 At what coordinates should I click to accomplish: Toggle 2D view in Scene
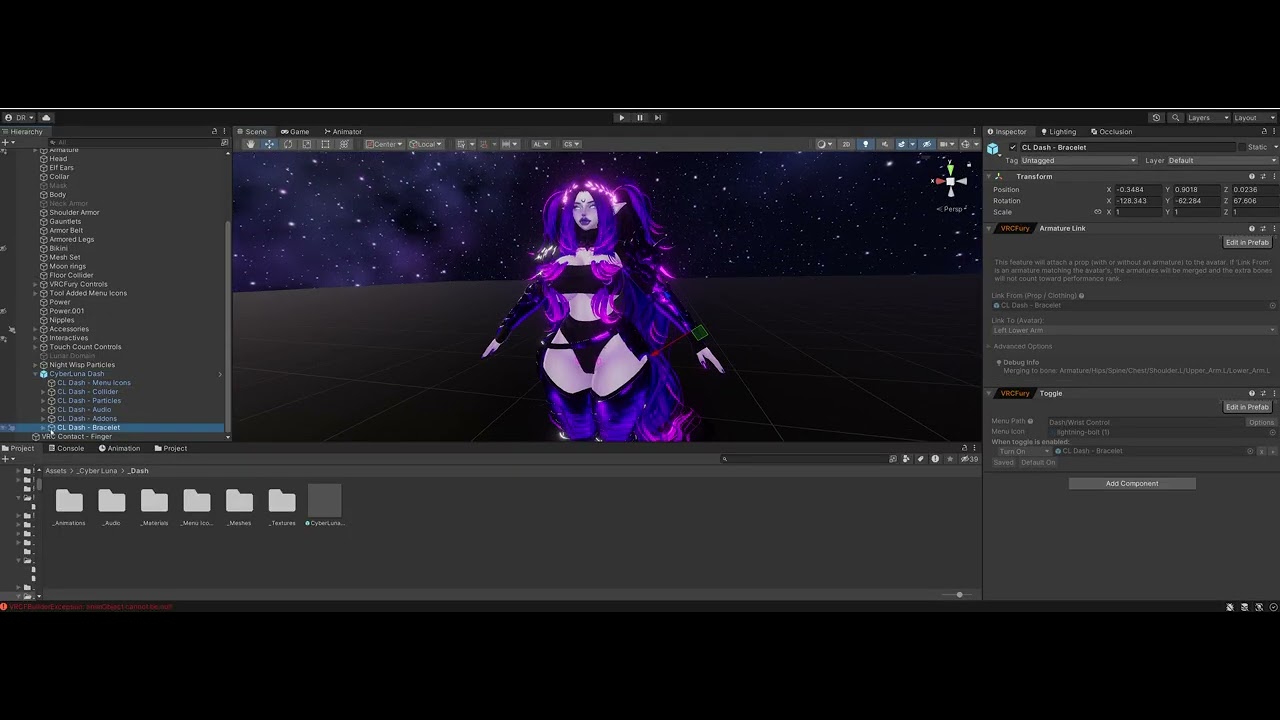click(846, 144)
